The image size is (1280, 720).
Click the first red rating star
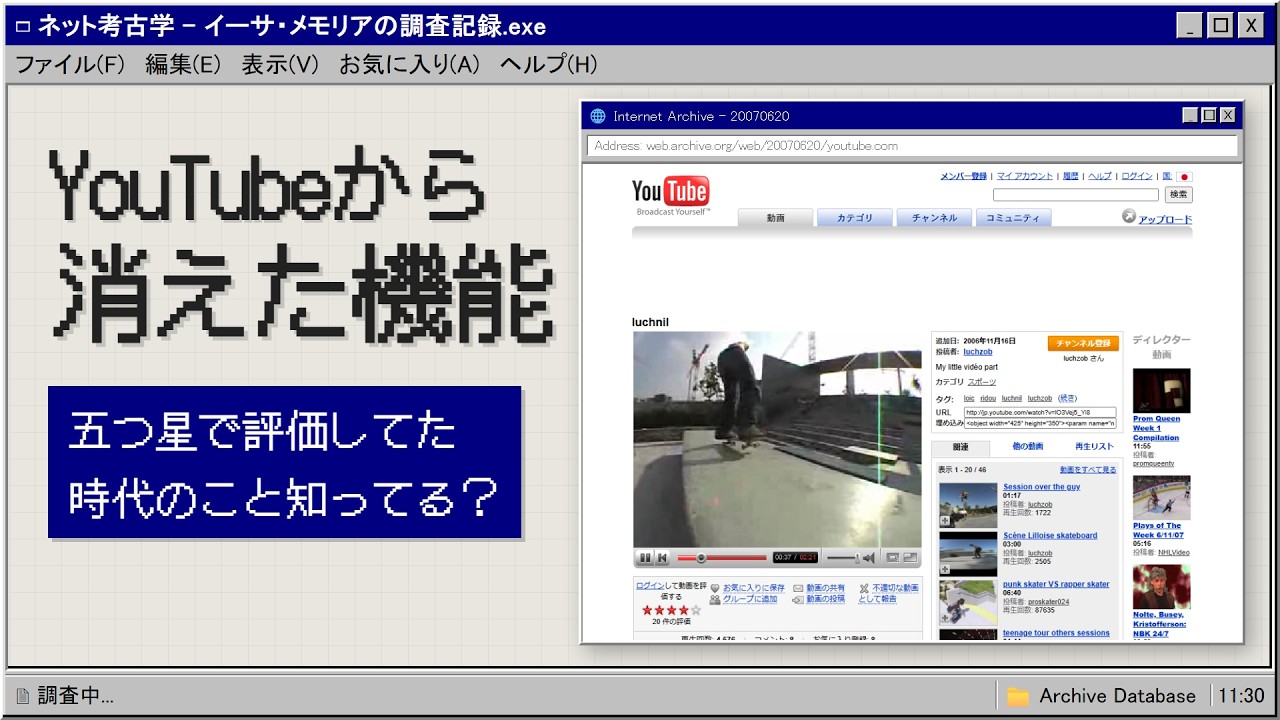coord(647,610)
